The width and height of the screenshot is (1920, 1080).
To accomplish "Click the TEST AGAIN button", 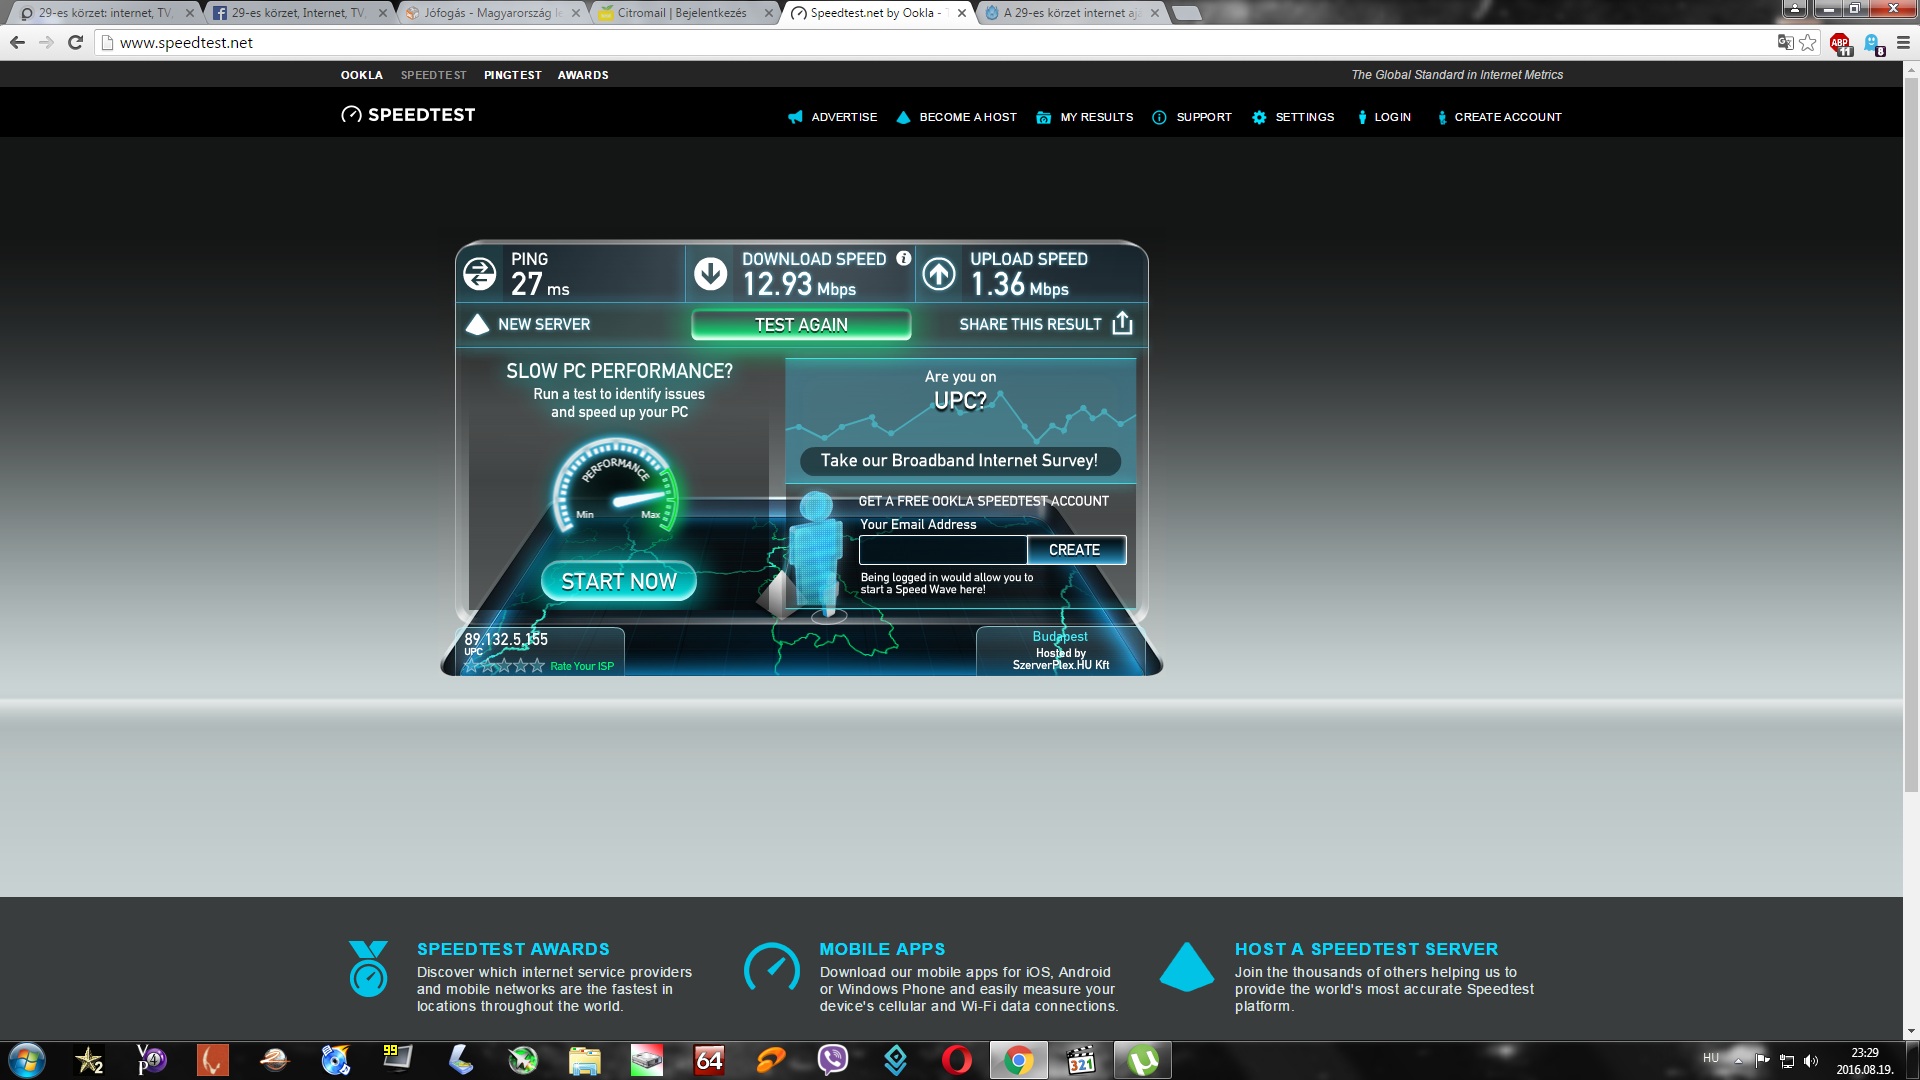I will [x=801, y=325].
